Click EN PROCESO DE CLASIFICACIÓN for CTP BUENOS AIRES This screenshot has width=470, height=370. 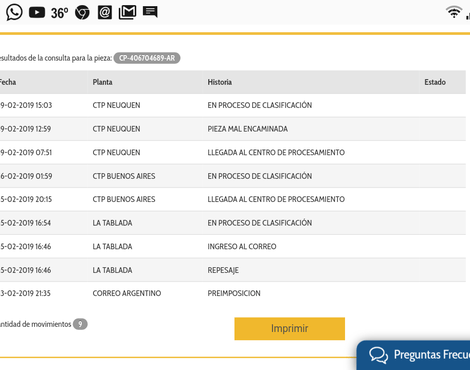pos(260,176)
